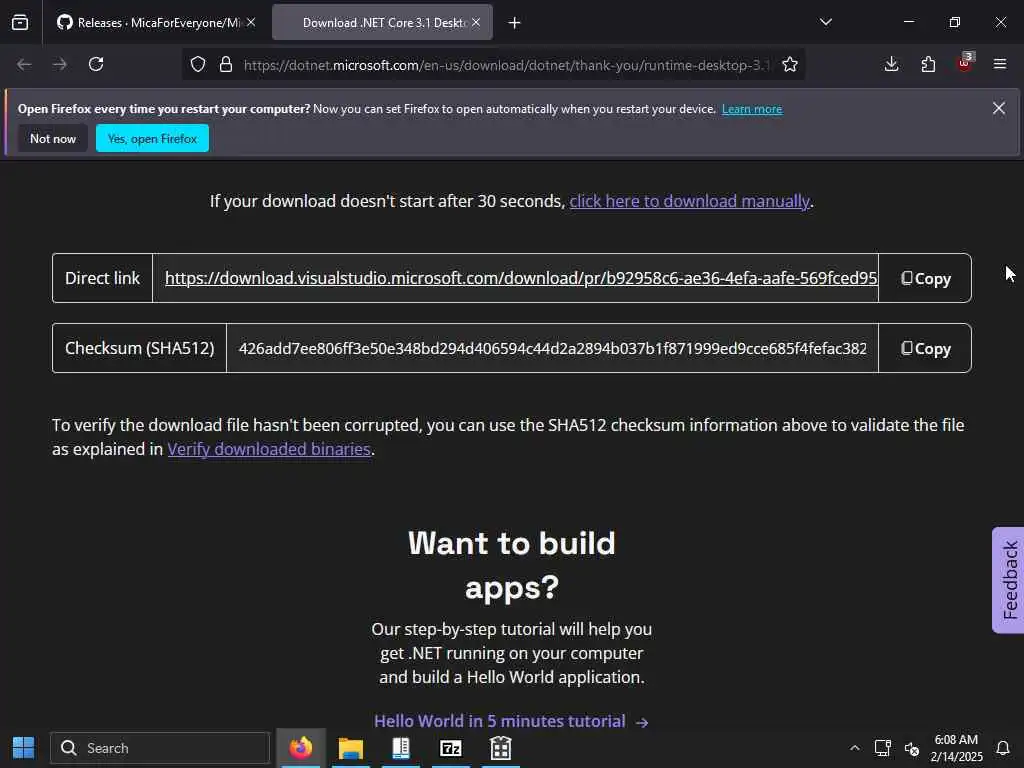
Task: Click the Checksum (SHA512) label cell
Action: [140, 348]
